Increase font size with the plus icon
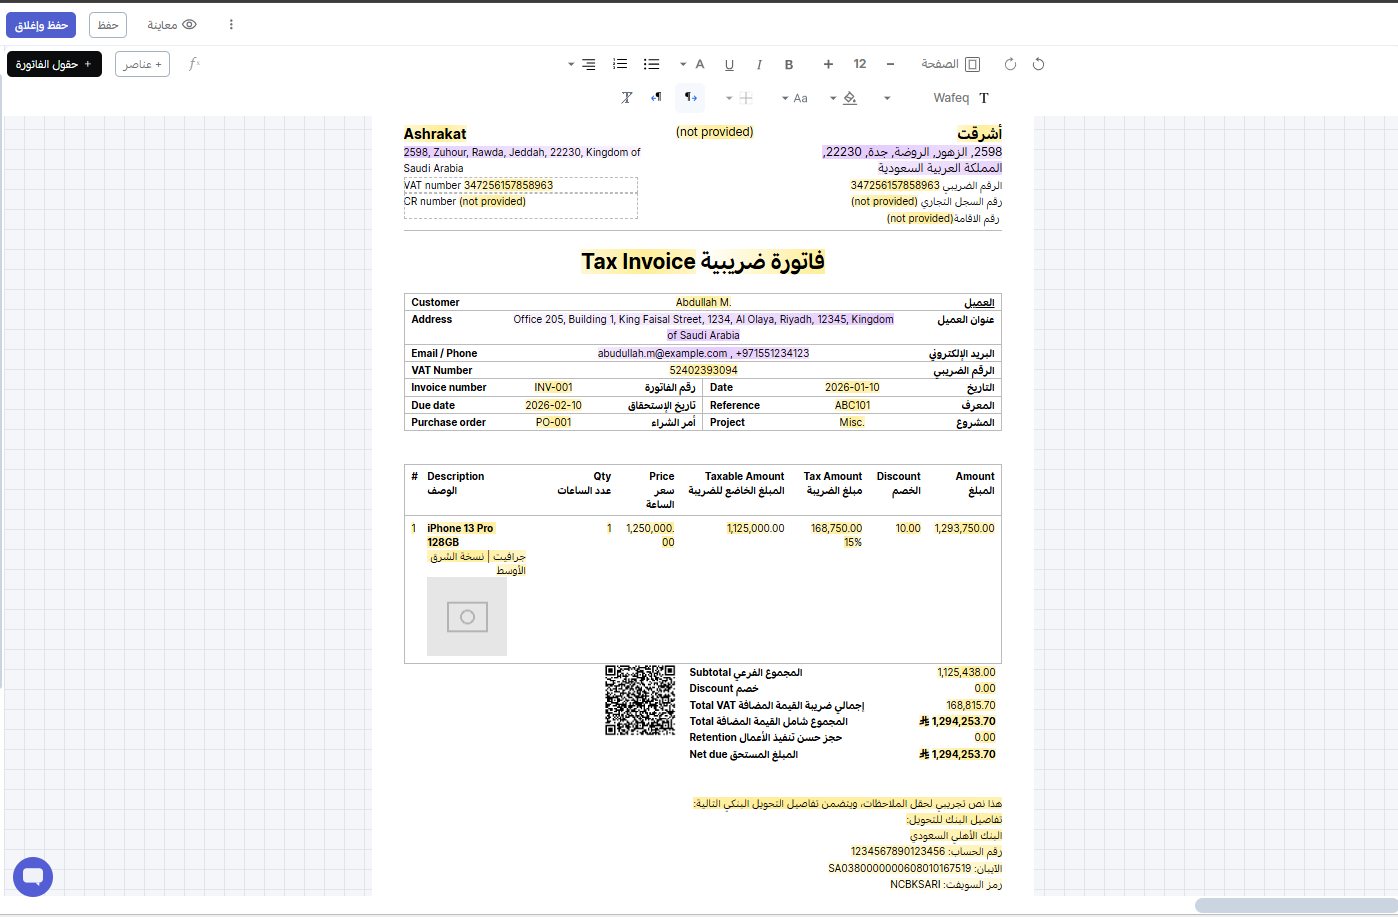The width and height of the screenshot is (1398, 917). click(x=828, y=64)
